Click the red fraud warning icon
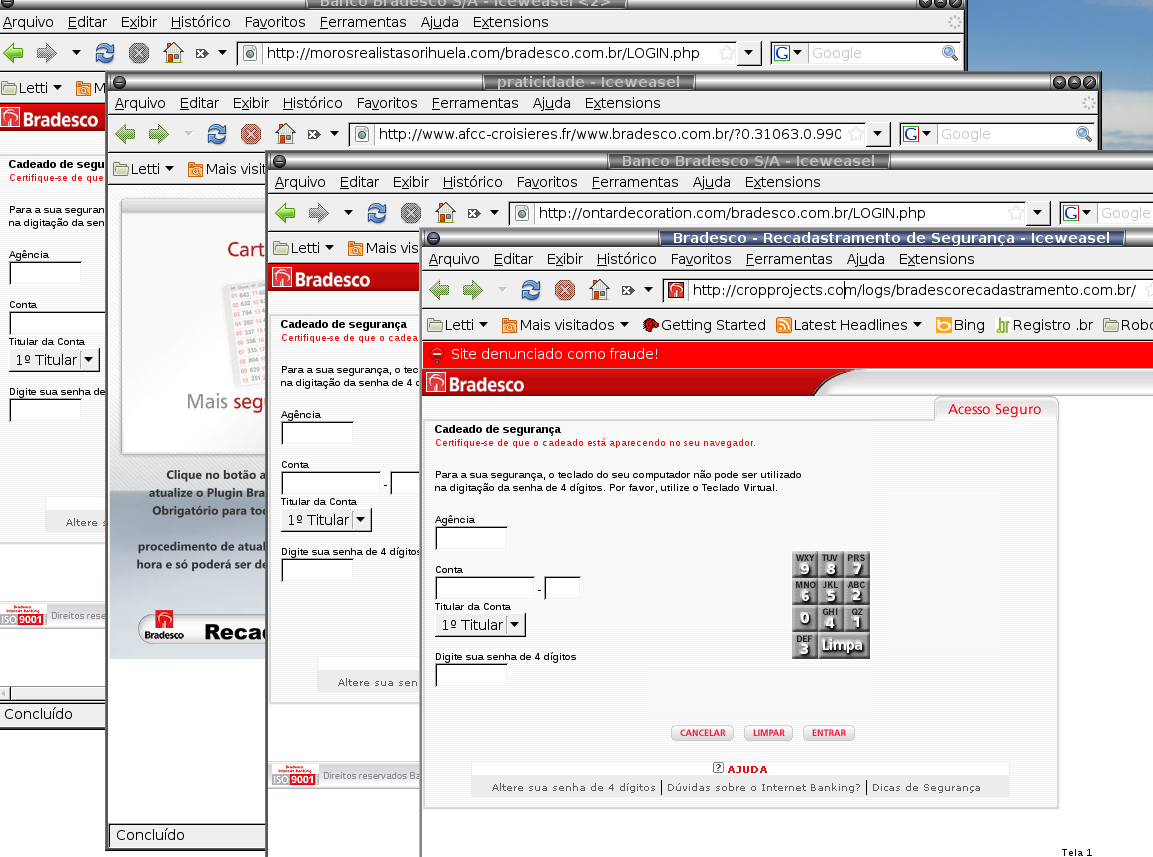 (437, 355)
